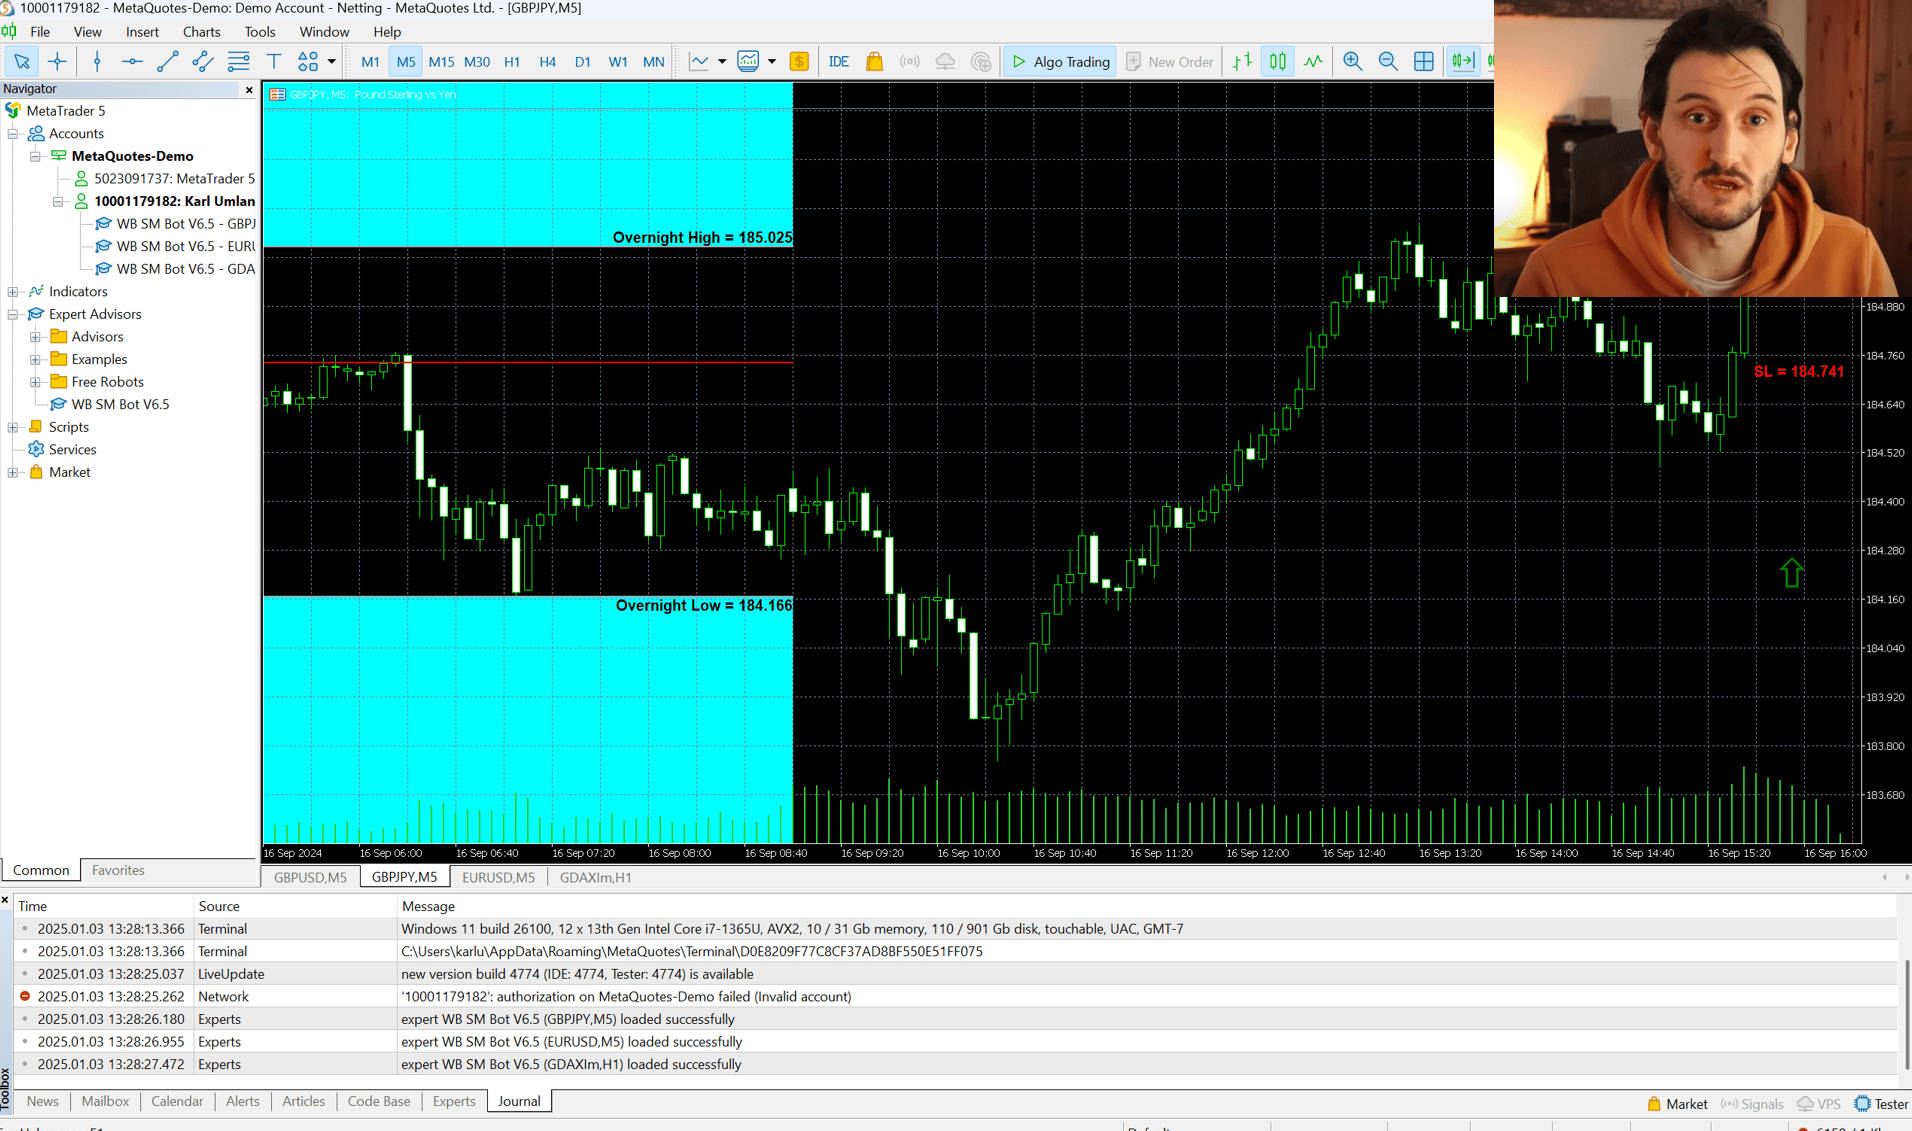Open the Tools menu
The width and height of the screenshot is (1912, 1131).
pyautogui.click(x=259, y=32)
